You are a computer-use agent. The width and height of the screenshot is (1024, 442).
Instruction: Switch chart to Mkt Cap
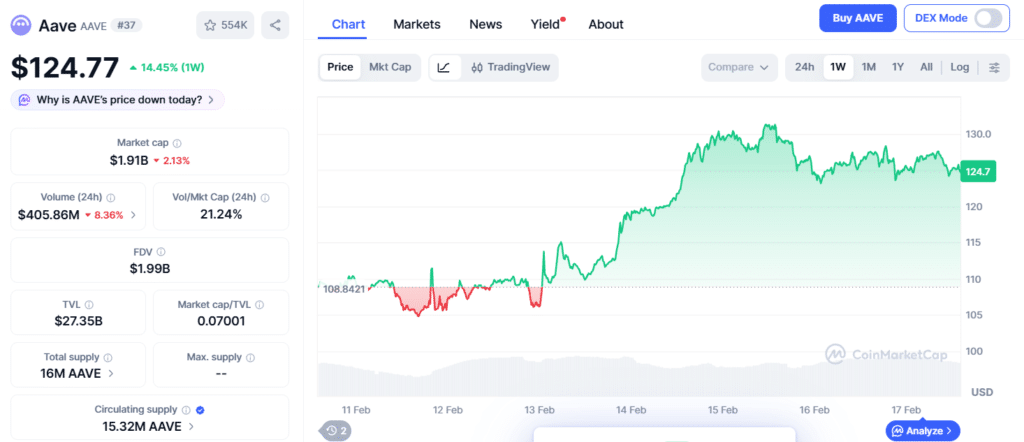[x=390, y=67]
